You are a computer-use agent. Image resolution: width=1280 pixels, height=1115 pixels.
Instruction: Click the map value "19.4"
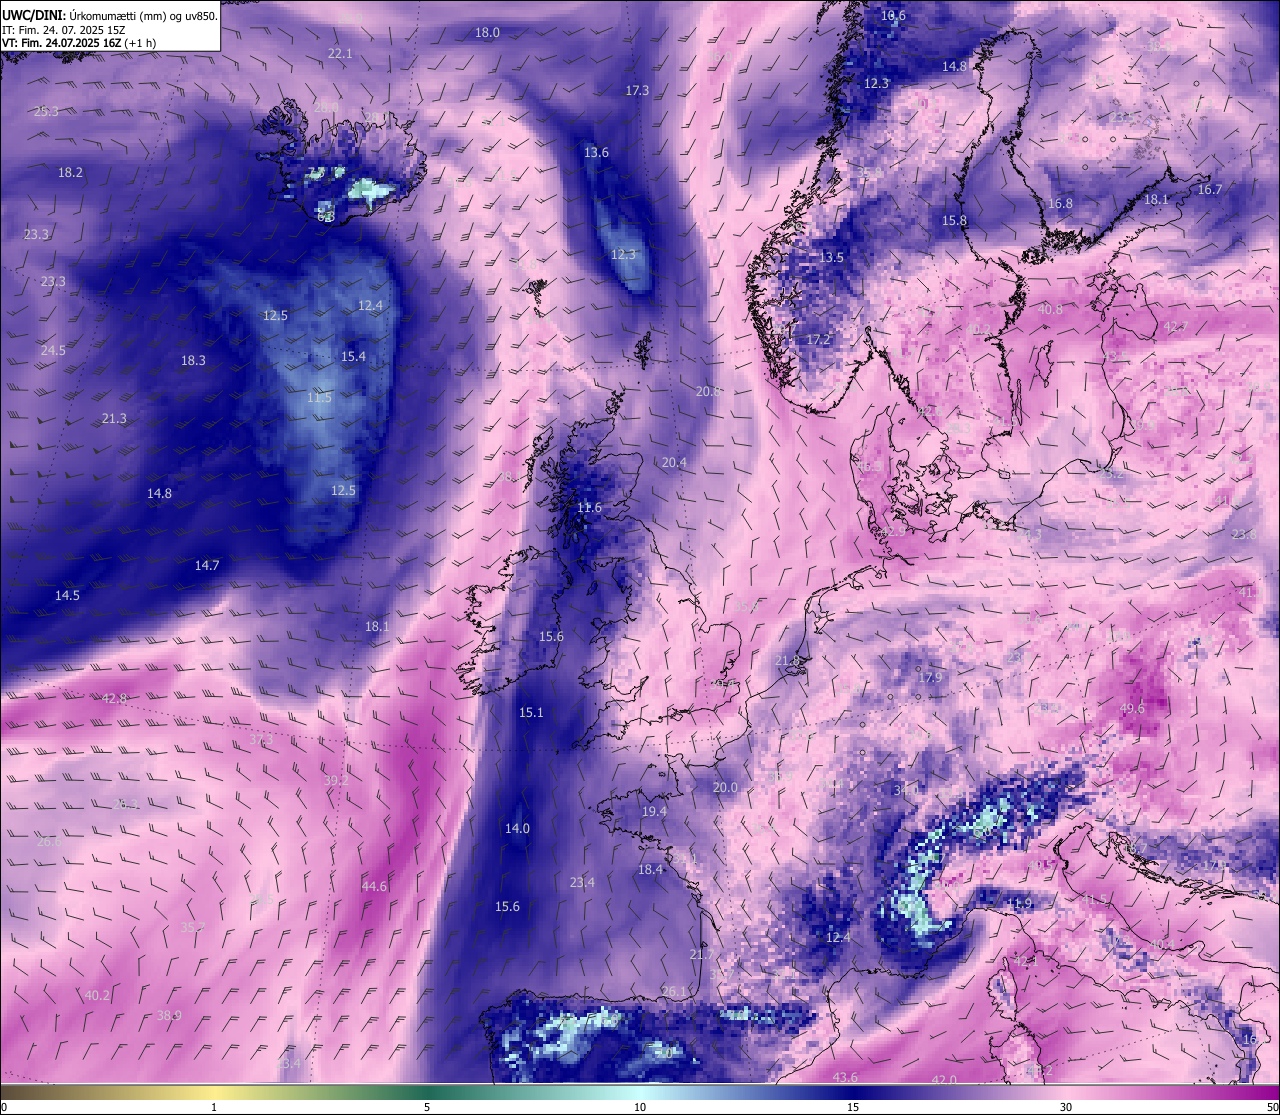pos(654,811)
